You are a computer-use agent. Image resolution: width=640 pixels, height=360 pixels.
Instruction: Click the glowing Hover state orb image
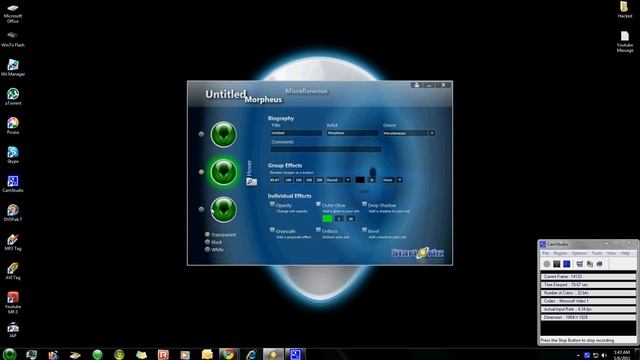click(x=223, y=172)
